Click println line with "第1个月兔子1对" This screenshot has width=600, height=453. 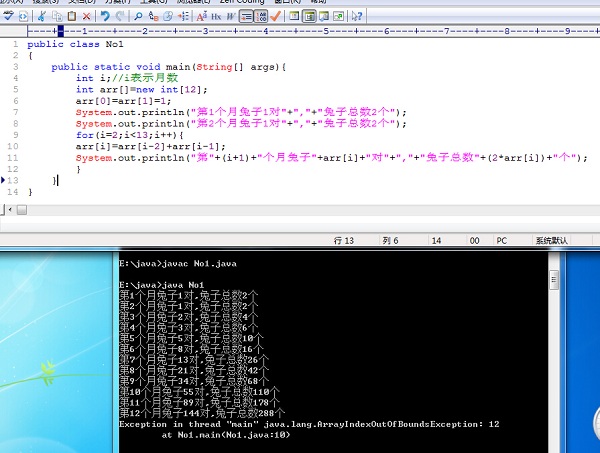click(241, 112)
